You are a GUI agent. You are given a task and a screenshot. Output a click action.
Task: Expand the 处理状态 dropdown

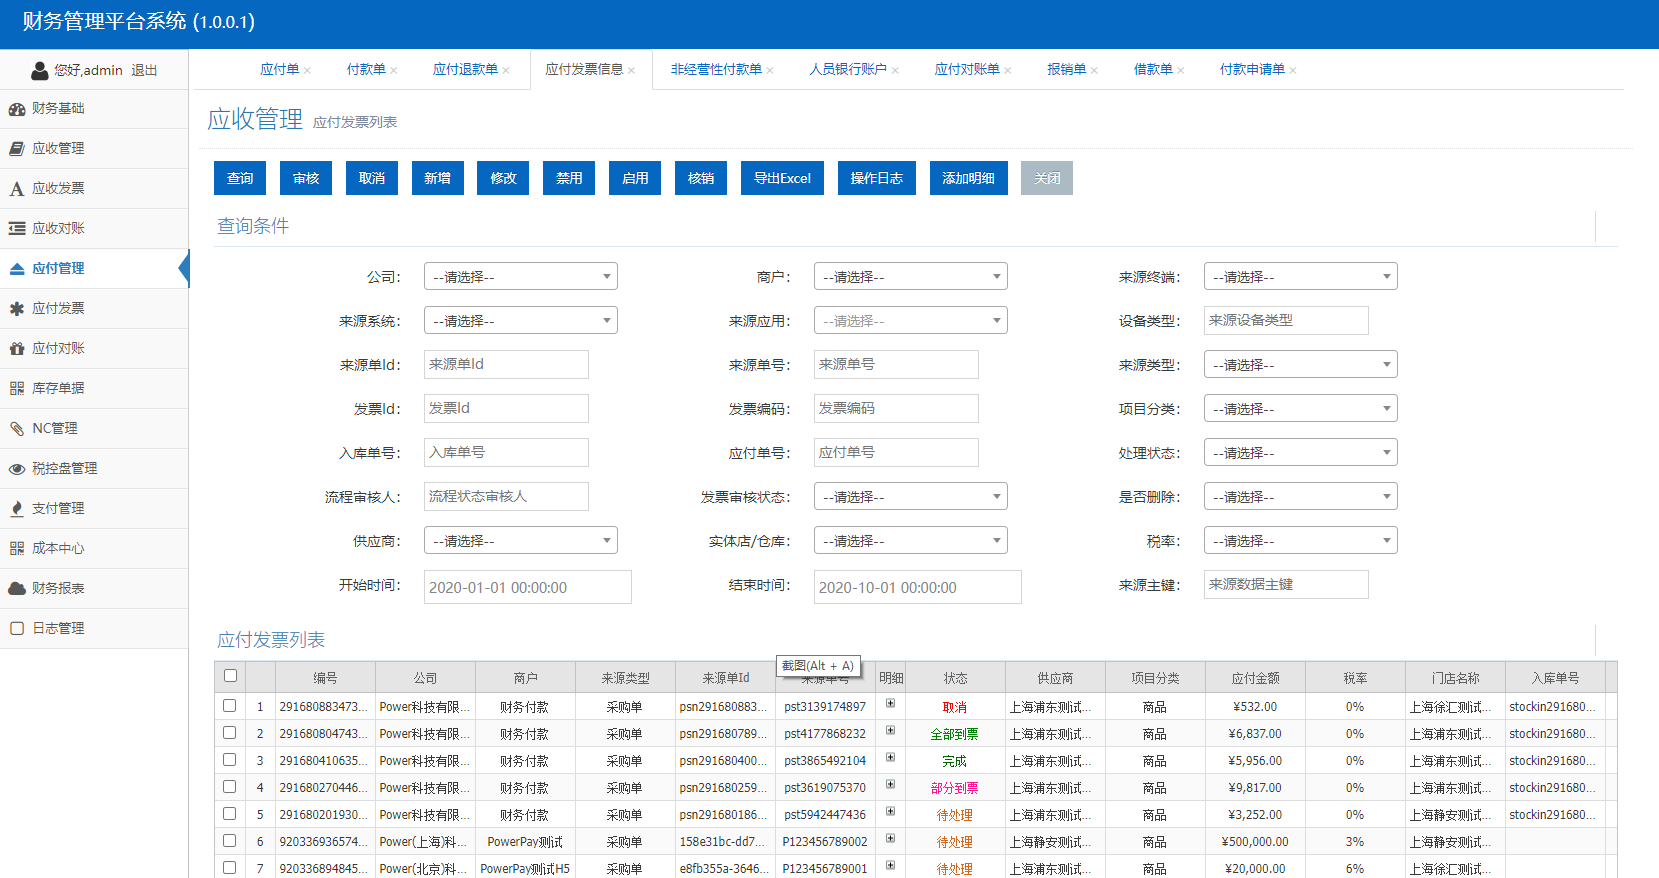tap(1300, 453)
